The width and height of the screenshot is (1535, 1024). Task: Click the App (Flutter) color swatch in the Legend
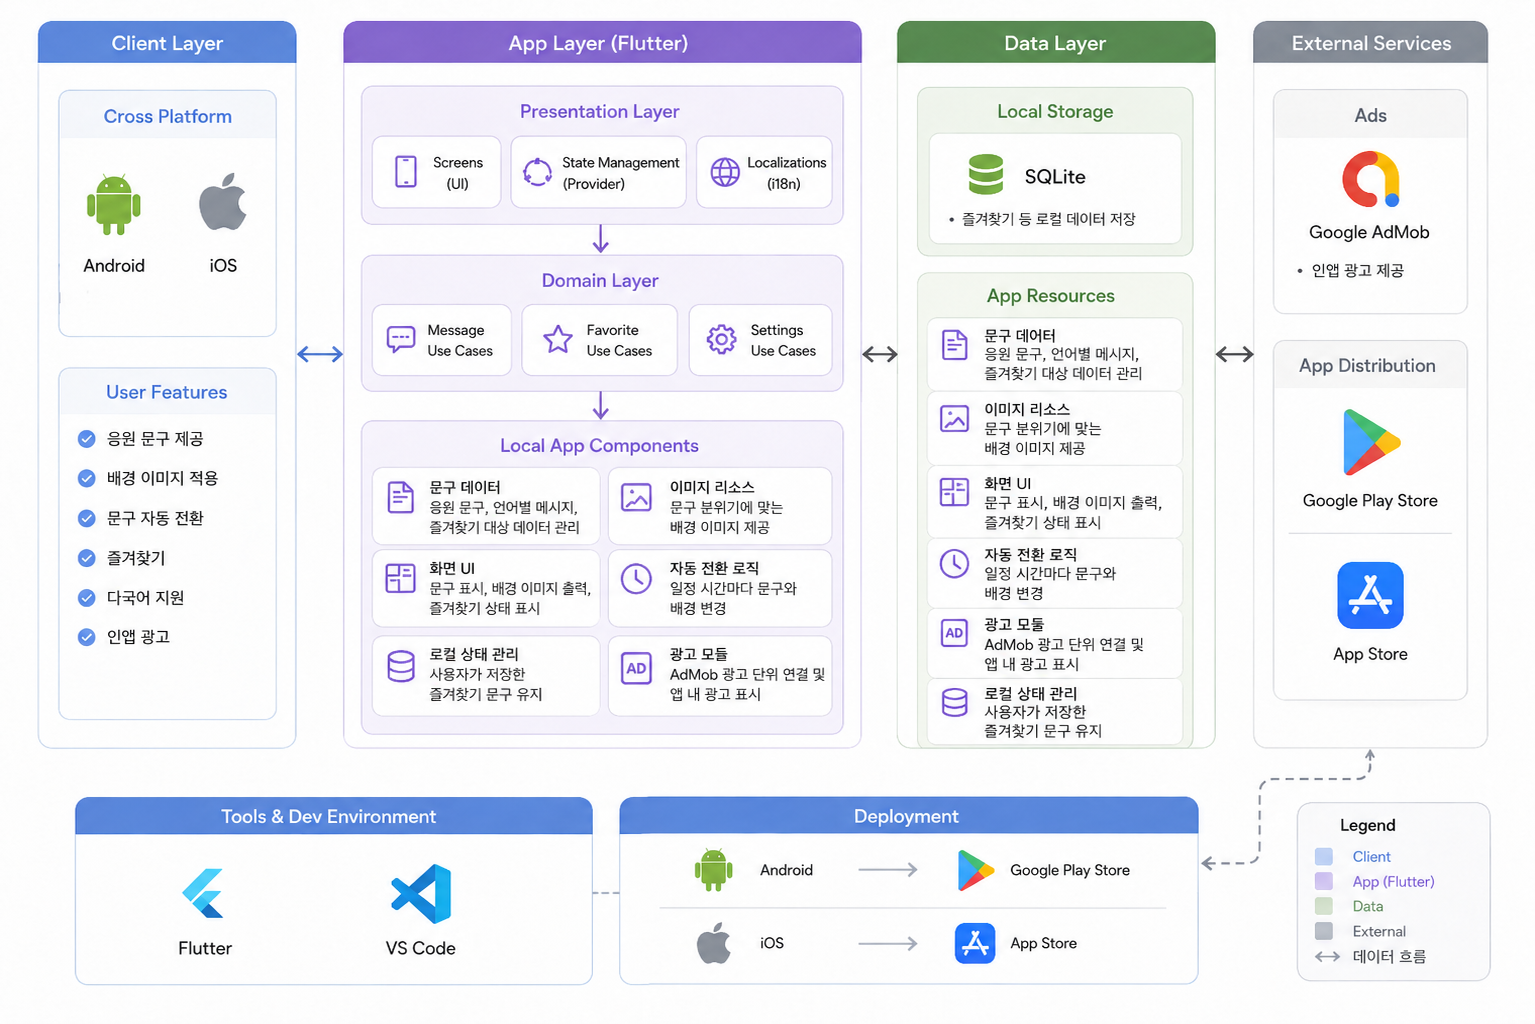coord(1324,881)
